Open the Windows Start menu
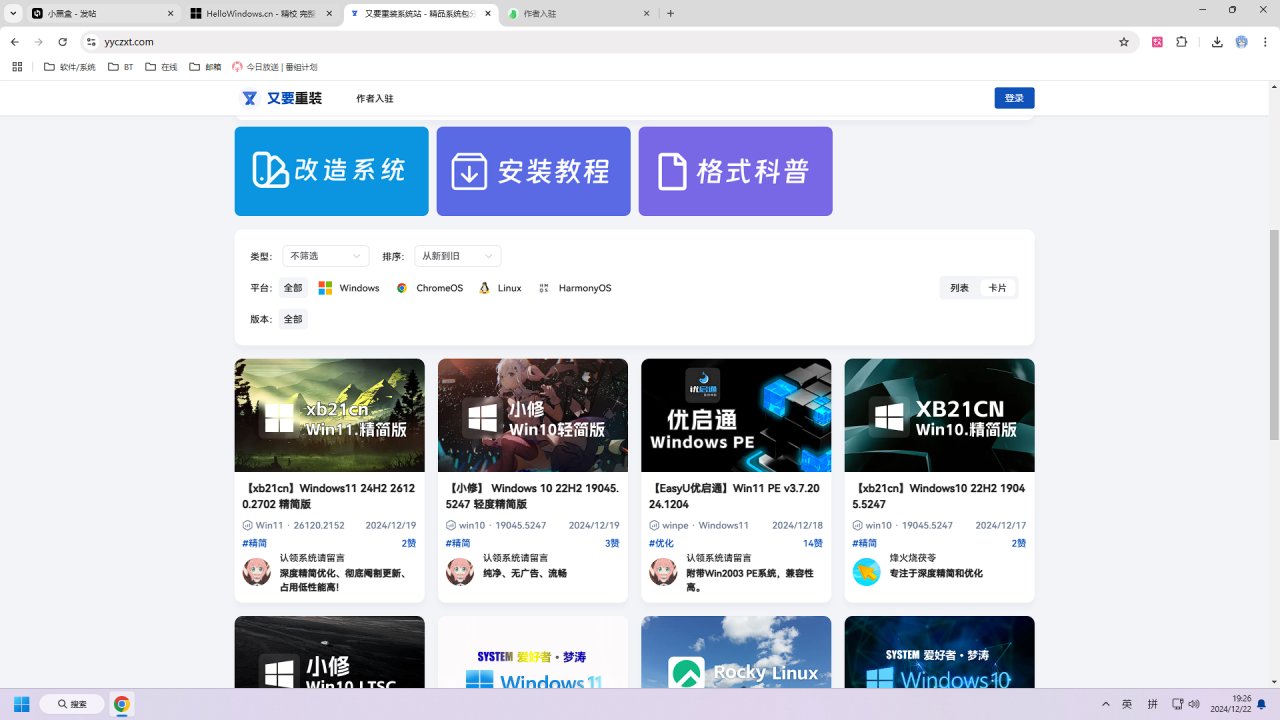The height and width of the screenshot is (720, 1280). 21,704
